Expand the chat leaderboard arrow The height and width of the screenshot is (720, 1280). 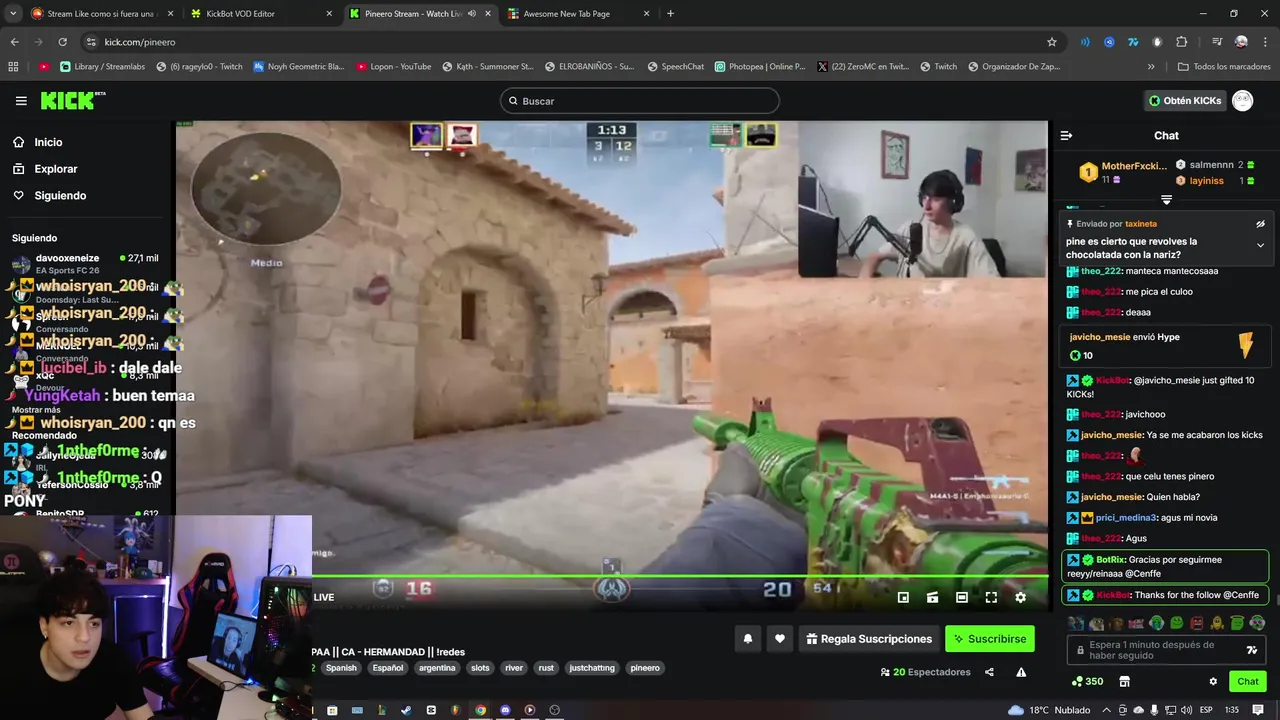[1166, 200]
